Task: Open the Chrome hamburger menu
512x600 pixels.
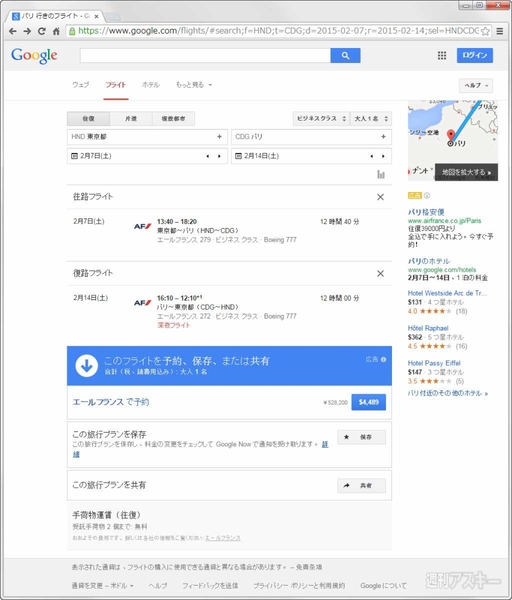Action: click(500, 31)
